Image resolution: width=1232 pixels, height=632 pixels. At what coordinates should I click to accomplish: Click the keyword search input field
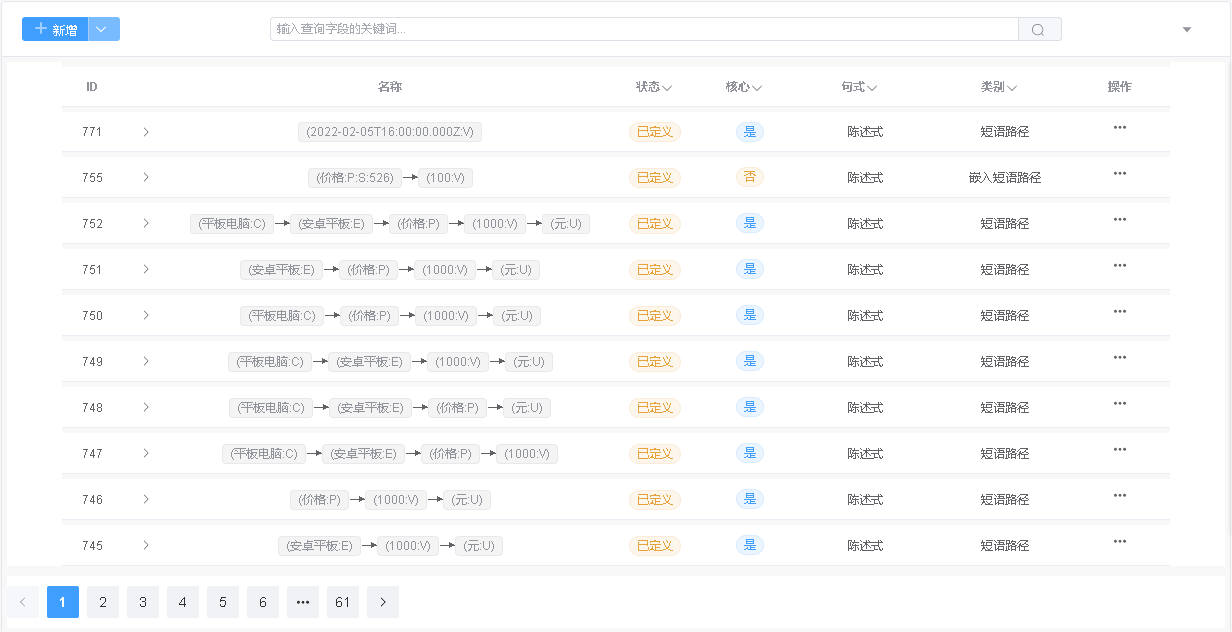tap(644, 30)
